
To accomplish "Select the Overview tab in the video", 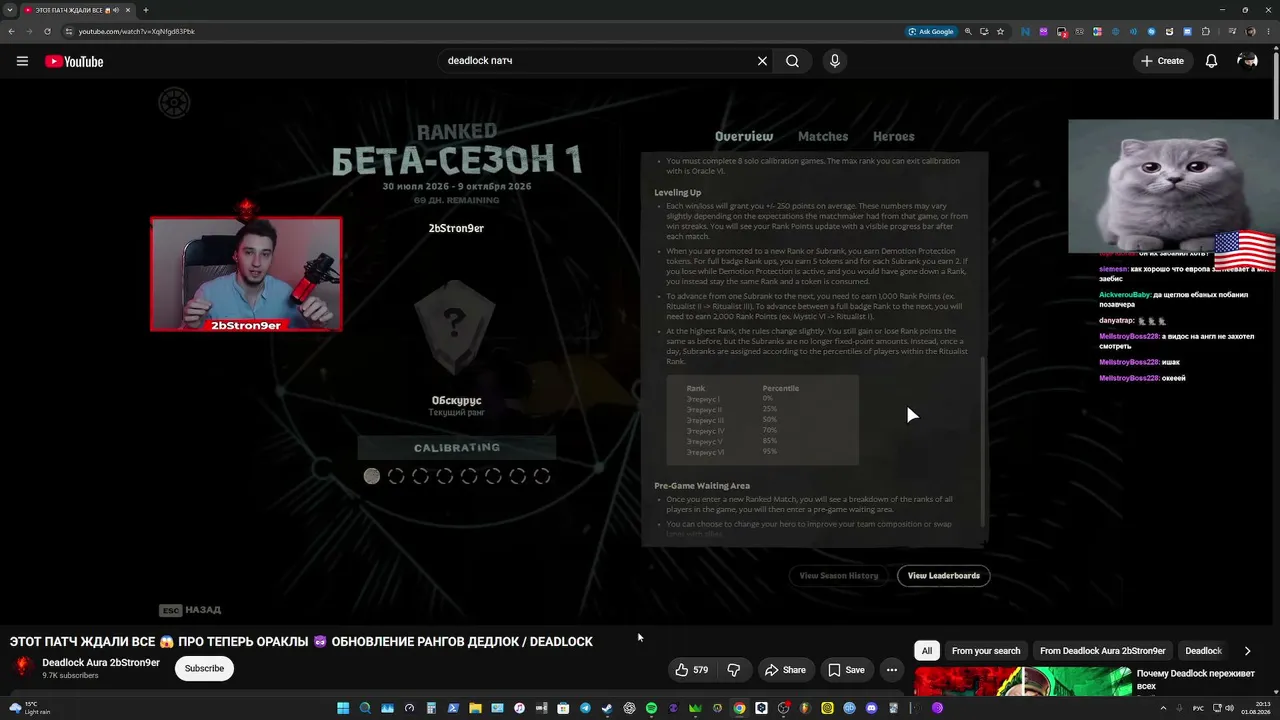I will [744, 136].
